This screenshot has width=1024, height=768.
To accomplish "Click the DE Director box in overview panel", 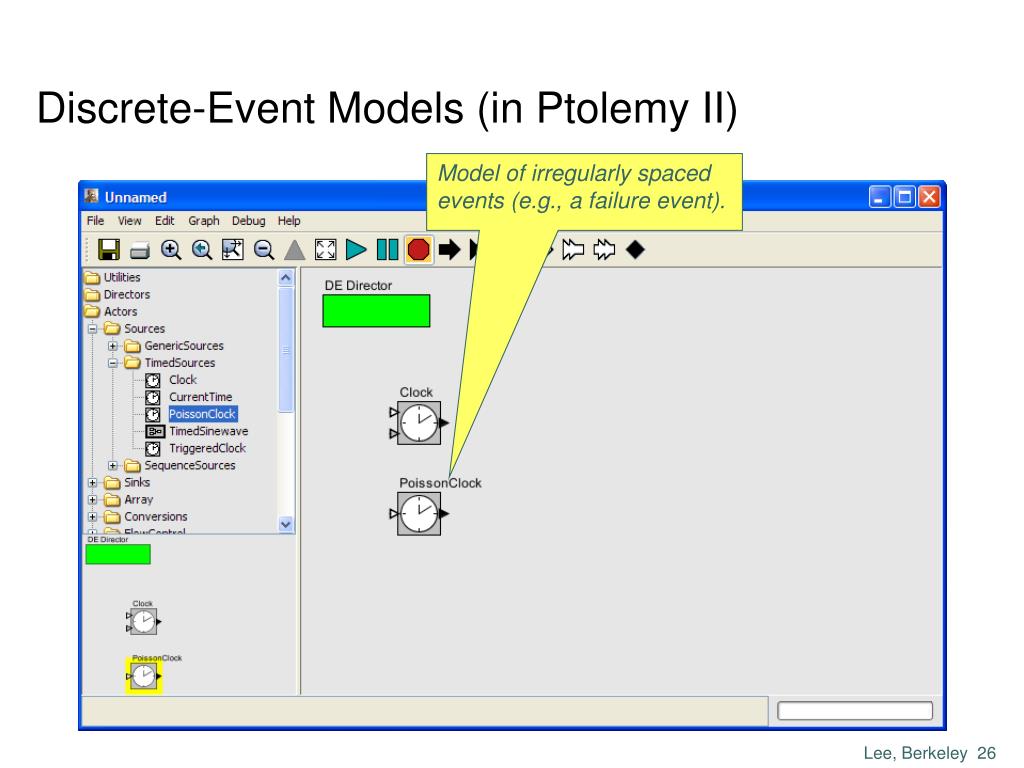I will tap(118, 554).
